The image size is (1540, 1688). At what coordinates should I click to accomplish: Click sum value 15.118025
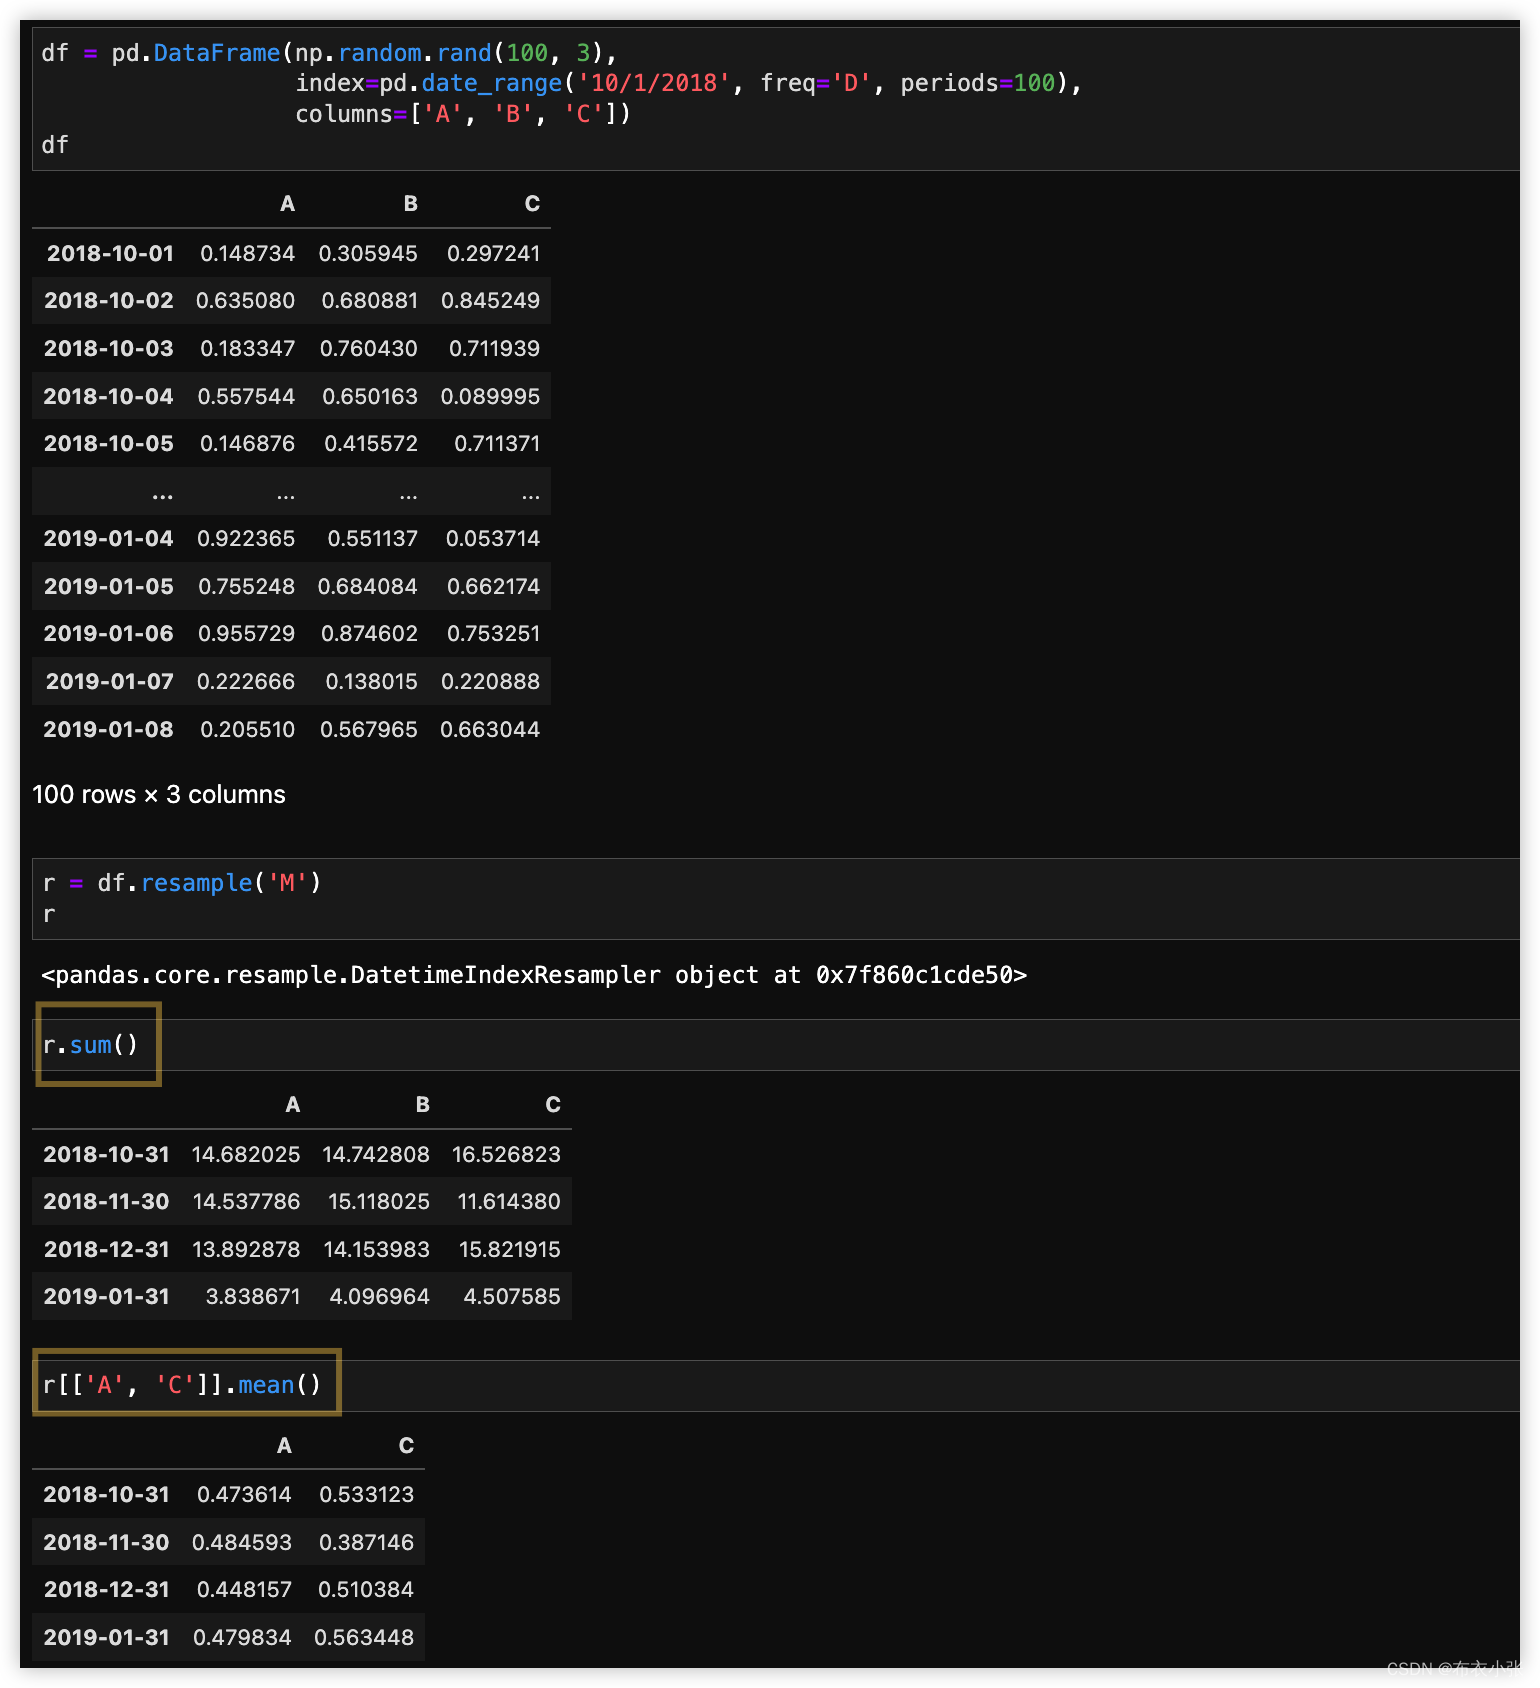tap(379, 1202)
